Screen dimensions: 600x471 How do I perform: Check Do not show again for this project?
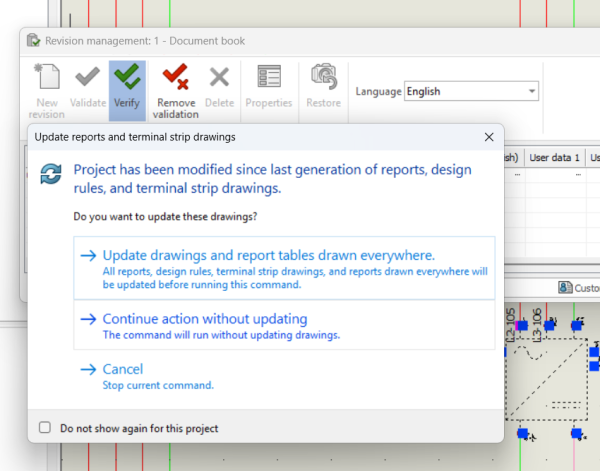click(45, 427)
